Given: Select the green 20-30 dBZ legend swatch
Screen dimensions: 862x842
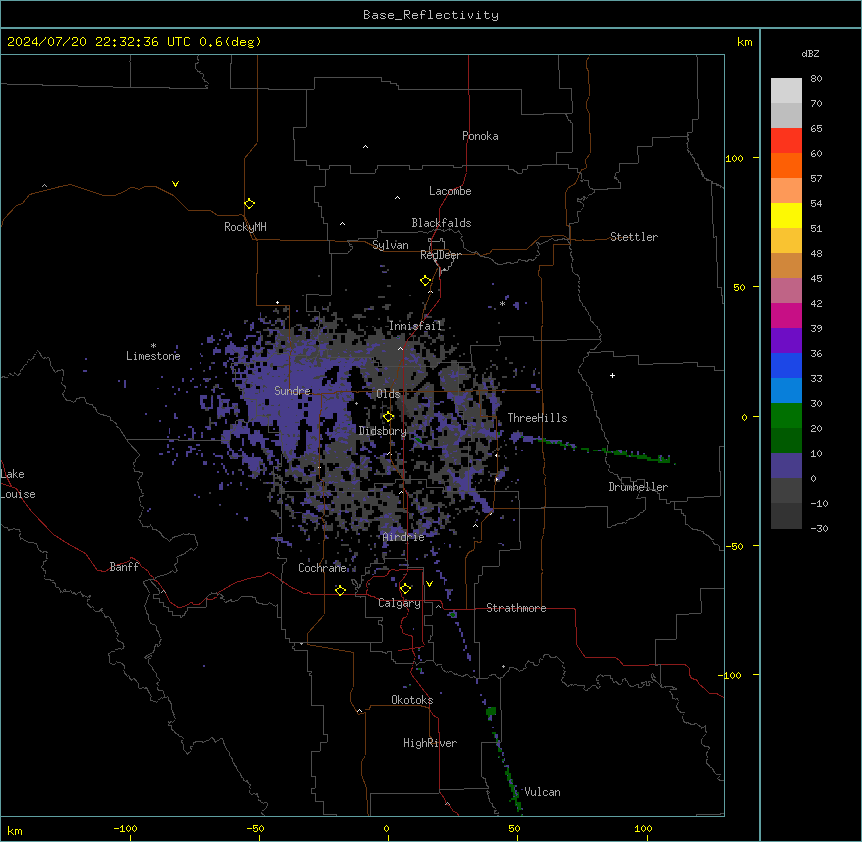Looking at the screenshot, I should (786, 416).
